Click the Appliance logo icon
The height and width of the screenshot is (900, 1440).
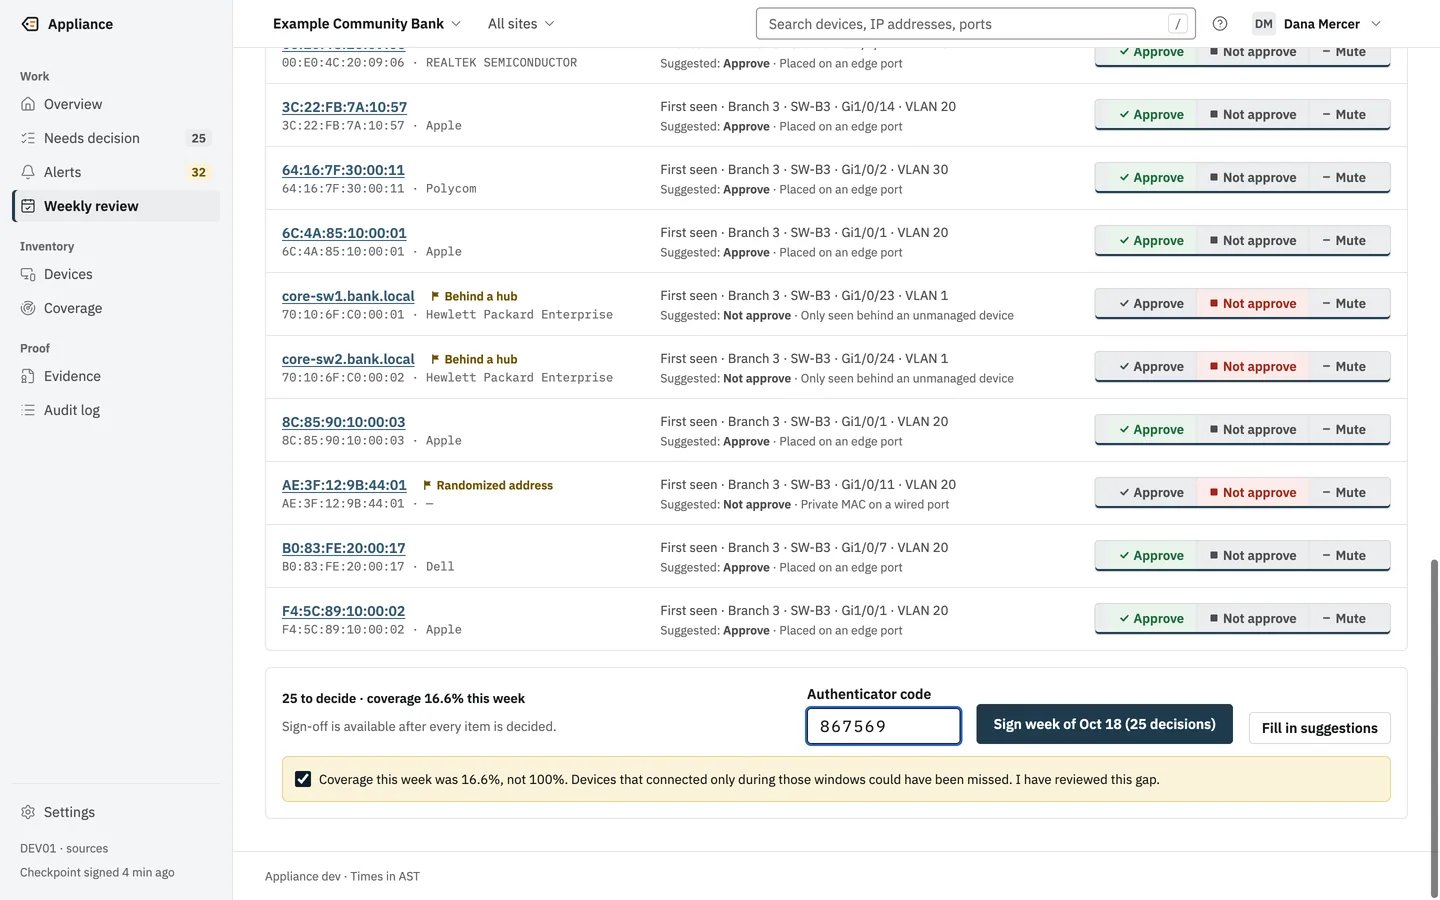tap(30, 24)
